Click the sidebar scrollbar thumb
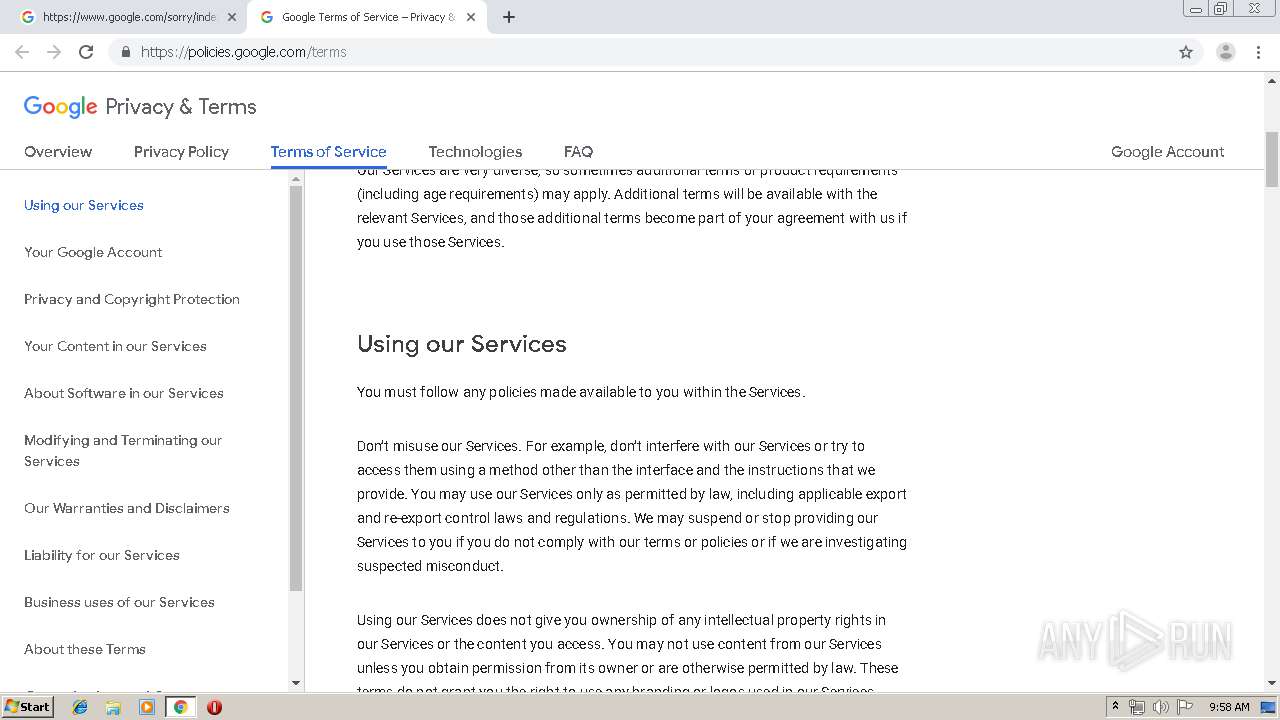Image resolution: width=1280 pixels, height=720 pixels. [295, 388]
